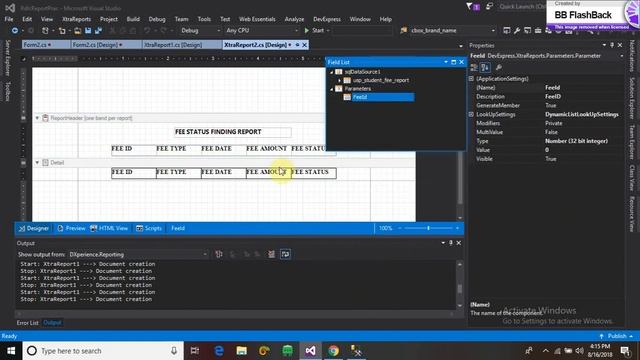Click the volume icon in system tray

pyautogui.click(x=580, y=351)
